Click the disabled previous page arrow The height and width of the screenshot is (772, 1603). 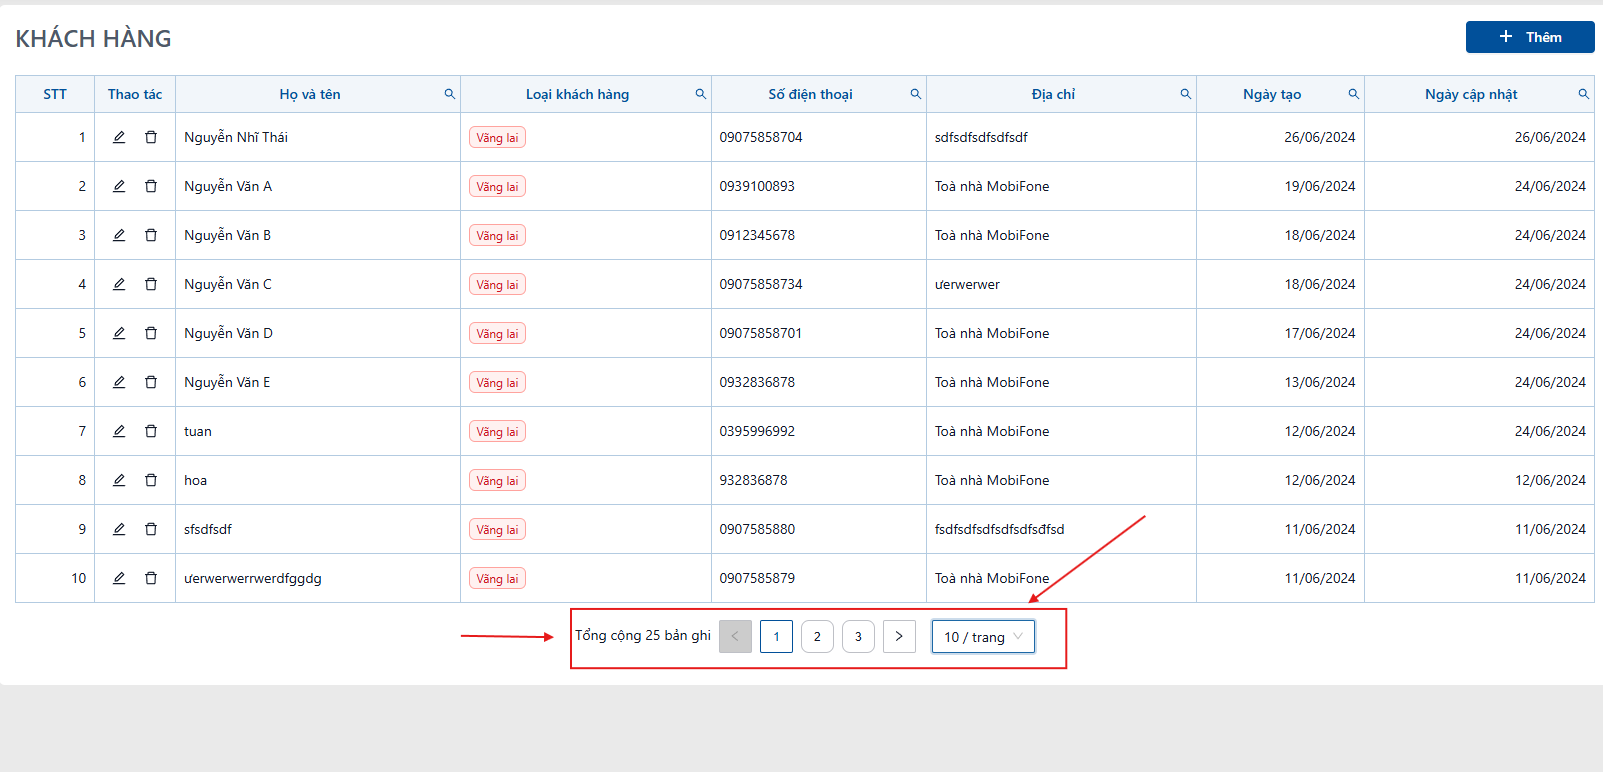point(735,637)
